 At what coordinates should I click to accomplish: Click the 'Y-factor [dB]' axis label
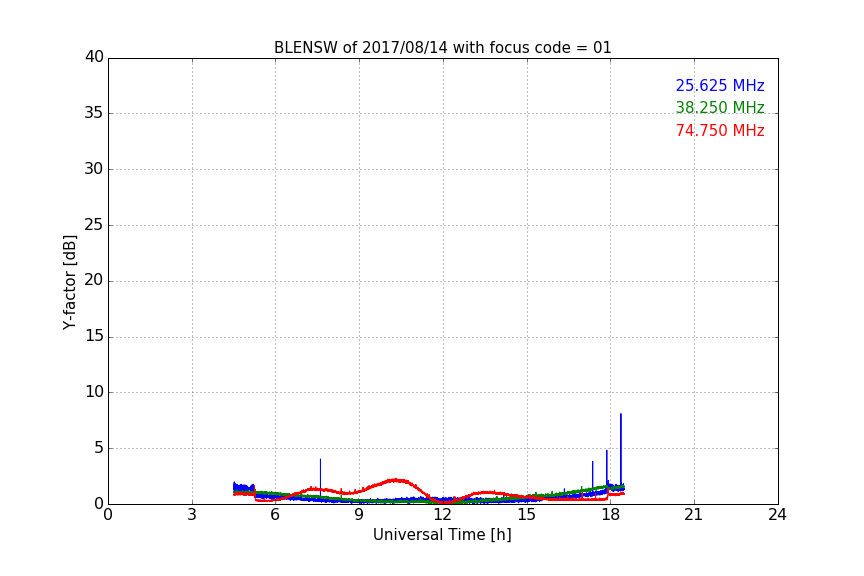[x=69, y=282]
